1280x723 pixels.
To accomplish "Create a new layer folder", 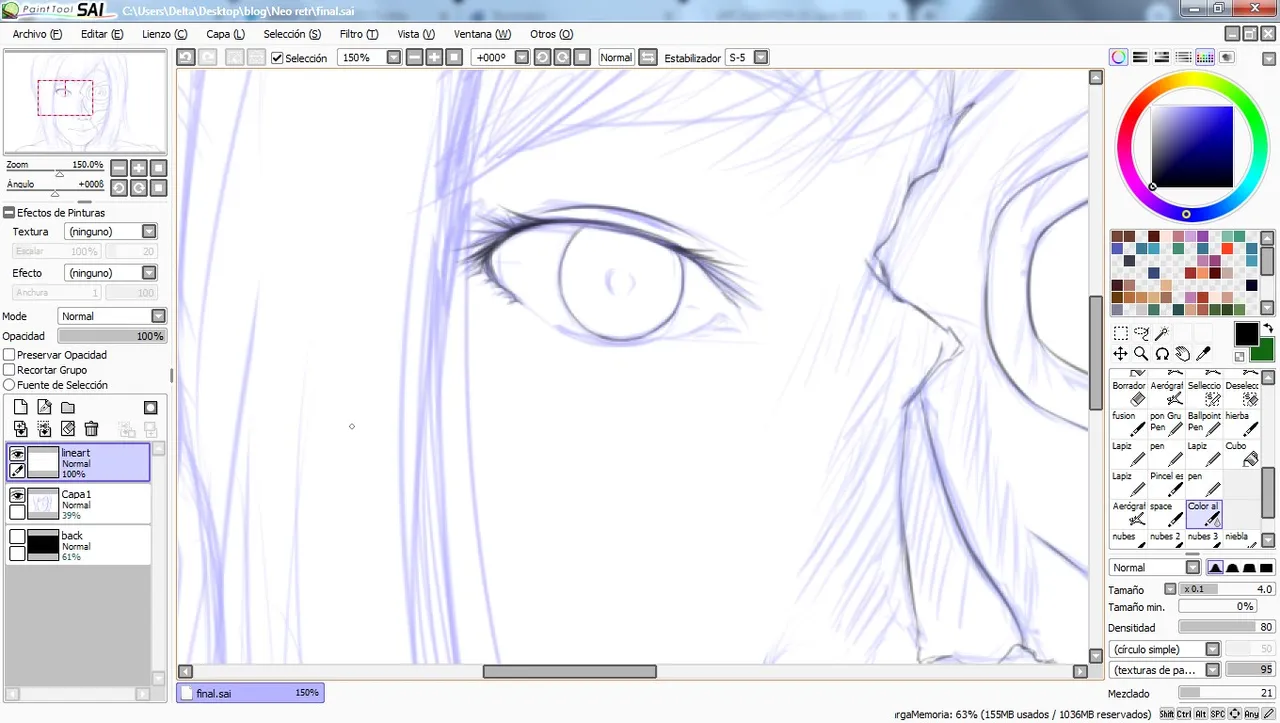I will pyautogui.click(x=68, y=407).
